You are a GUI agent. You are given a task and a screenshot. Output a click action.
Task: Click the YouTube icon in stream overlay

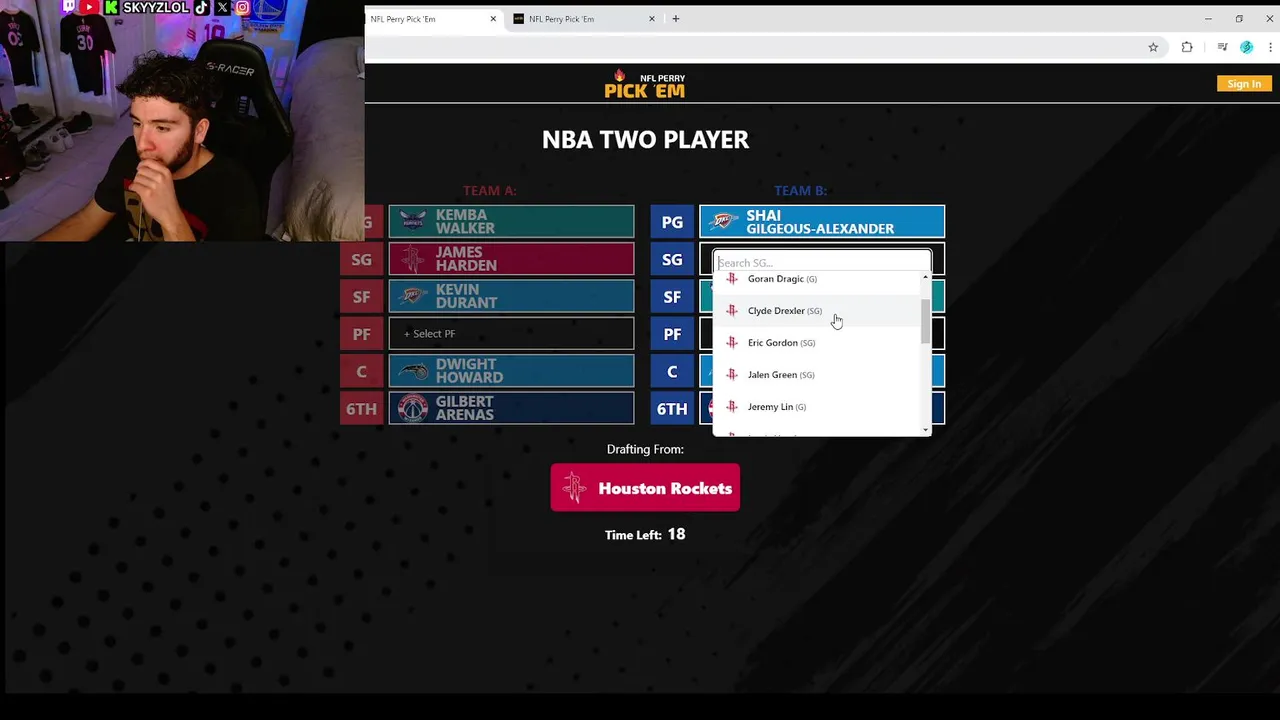[x=90, y=7]
